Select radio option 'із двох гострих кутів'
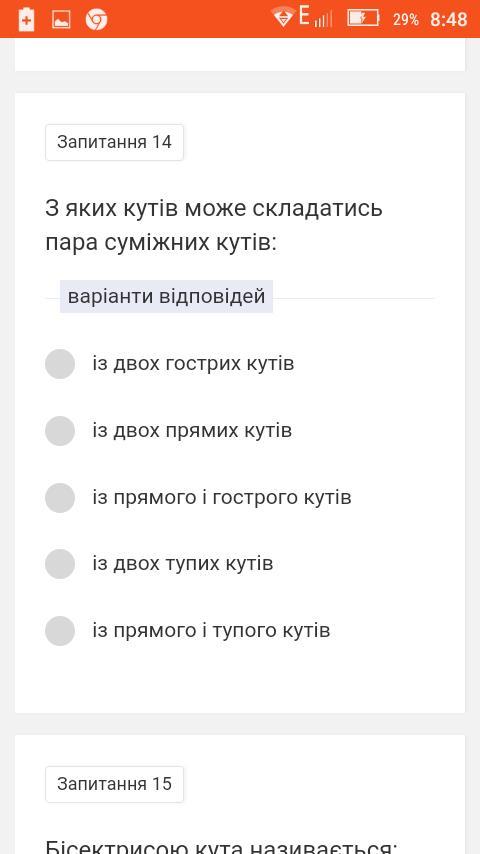The width and height of the screenshot is (480, 854). click(60, 364)
